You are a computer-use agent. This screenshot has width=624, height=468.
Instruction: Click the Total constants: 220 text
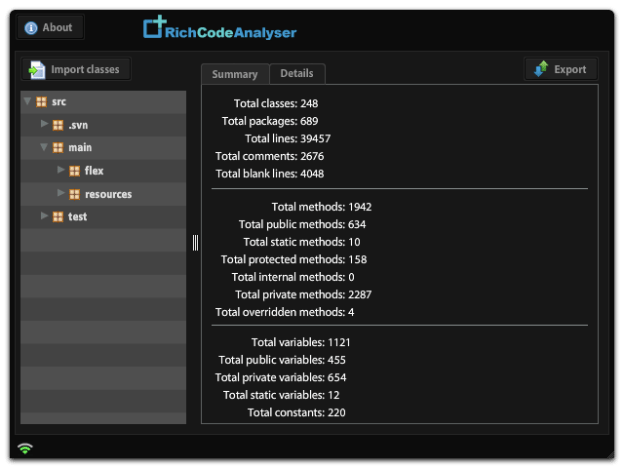tap(296, 412)
